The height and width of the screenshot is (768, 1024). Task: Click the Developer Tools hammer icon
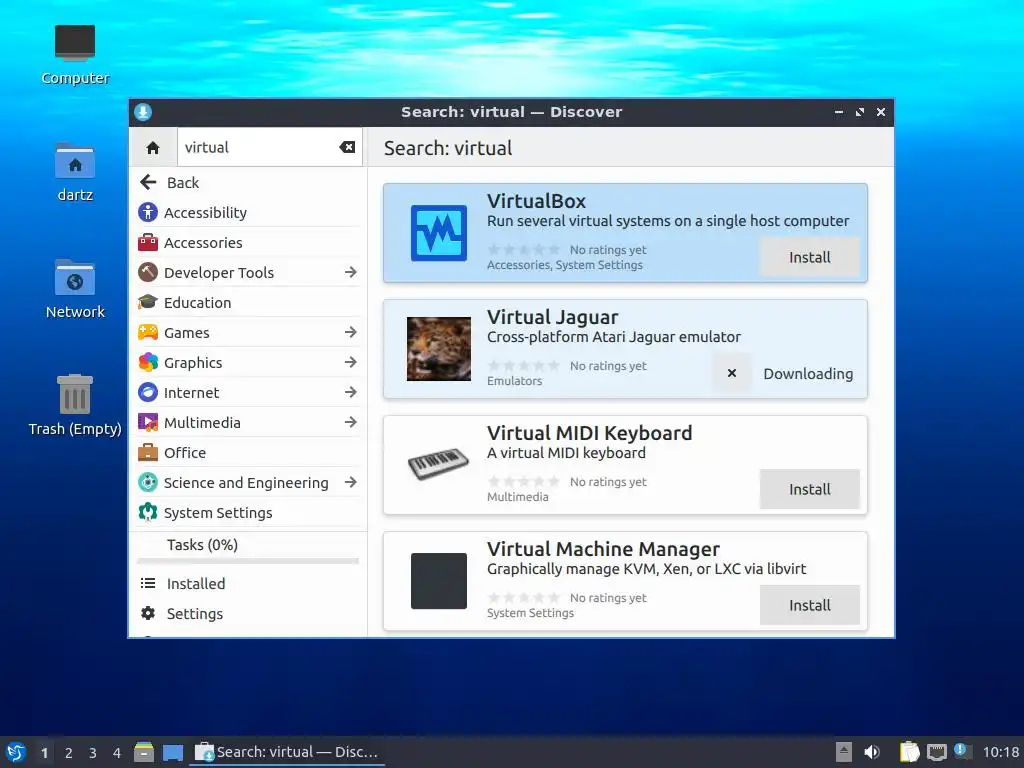(148, 272)
